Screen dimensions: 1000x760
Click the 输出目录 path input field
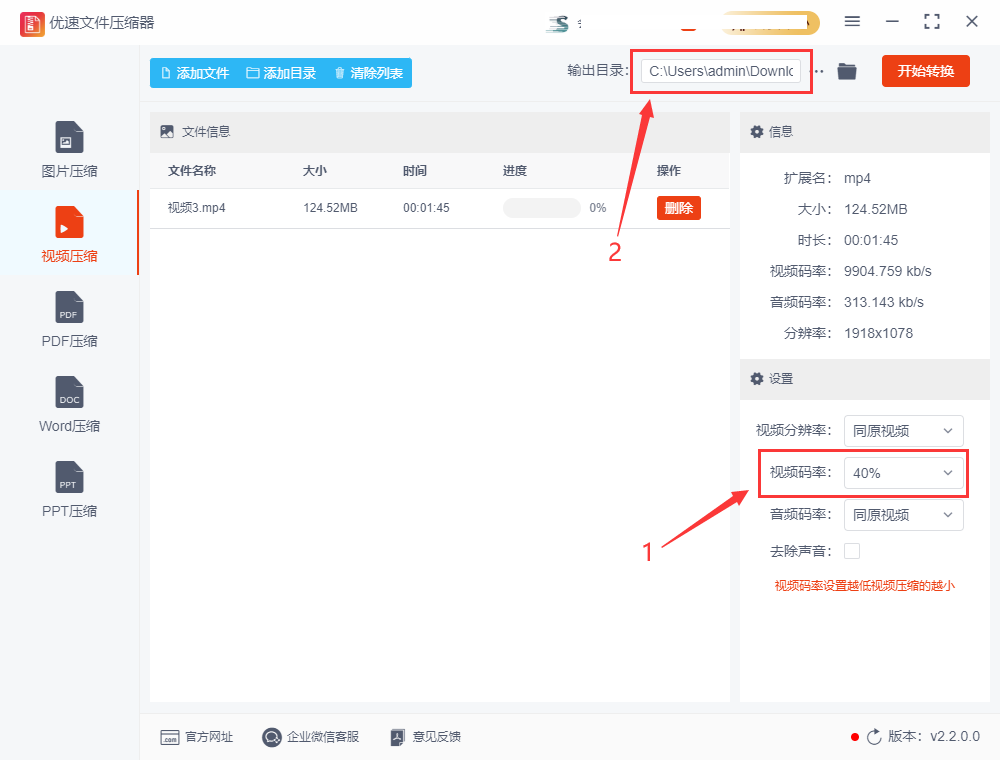720,71
